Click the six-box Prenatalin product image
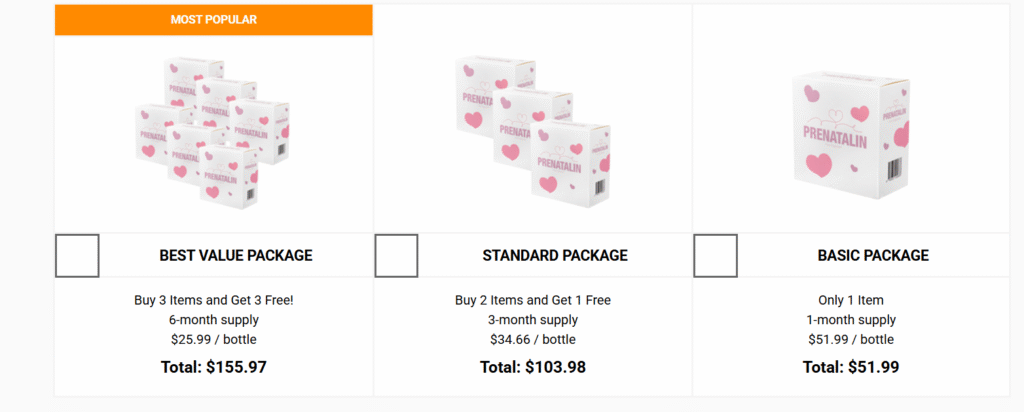The height and width of the screenshot is (412, 1024). [213, 131]
